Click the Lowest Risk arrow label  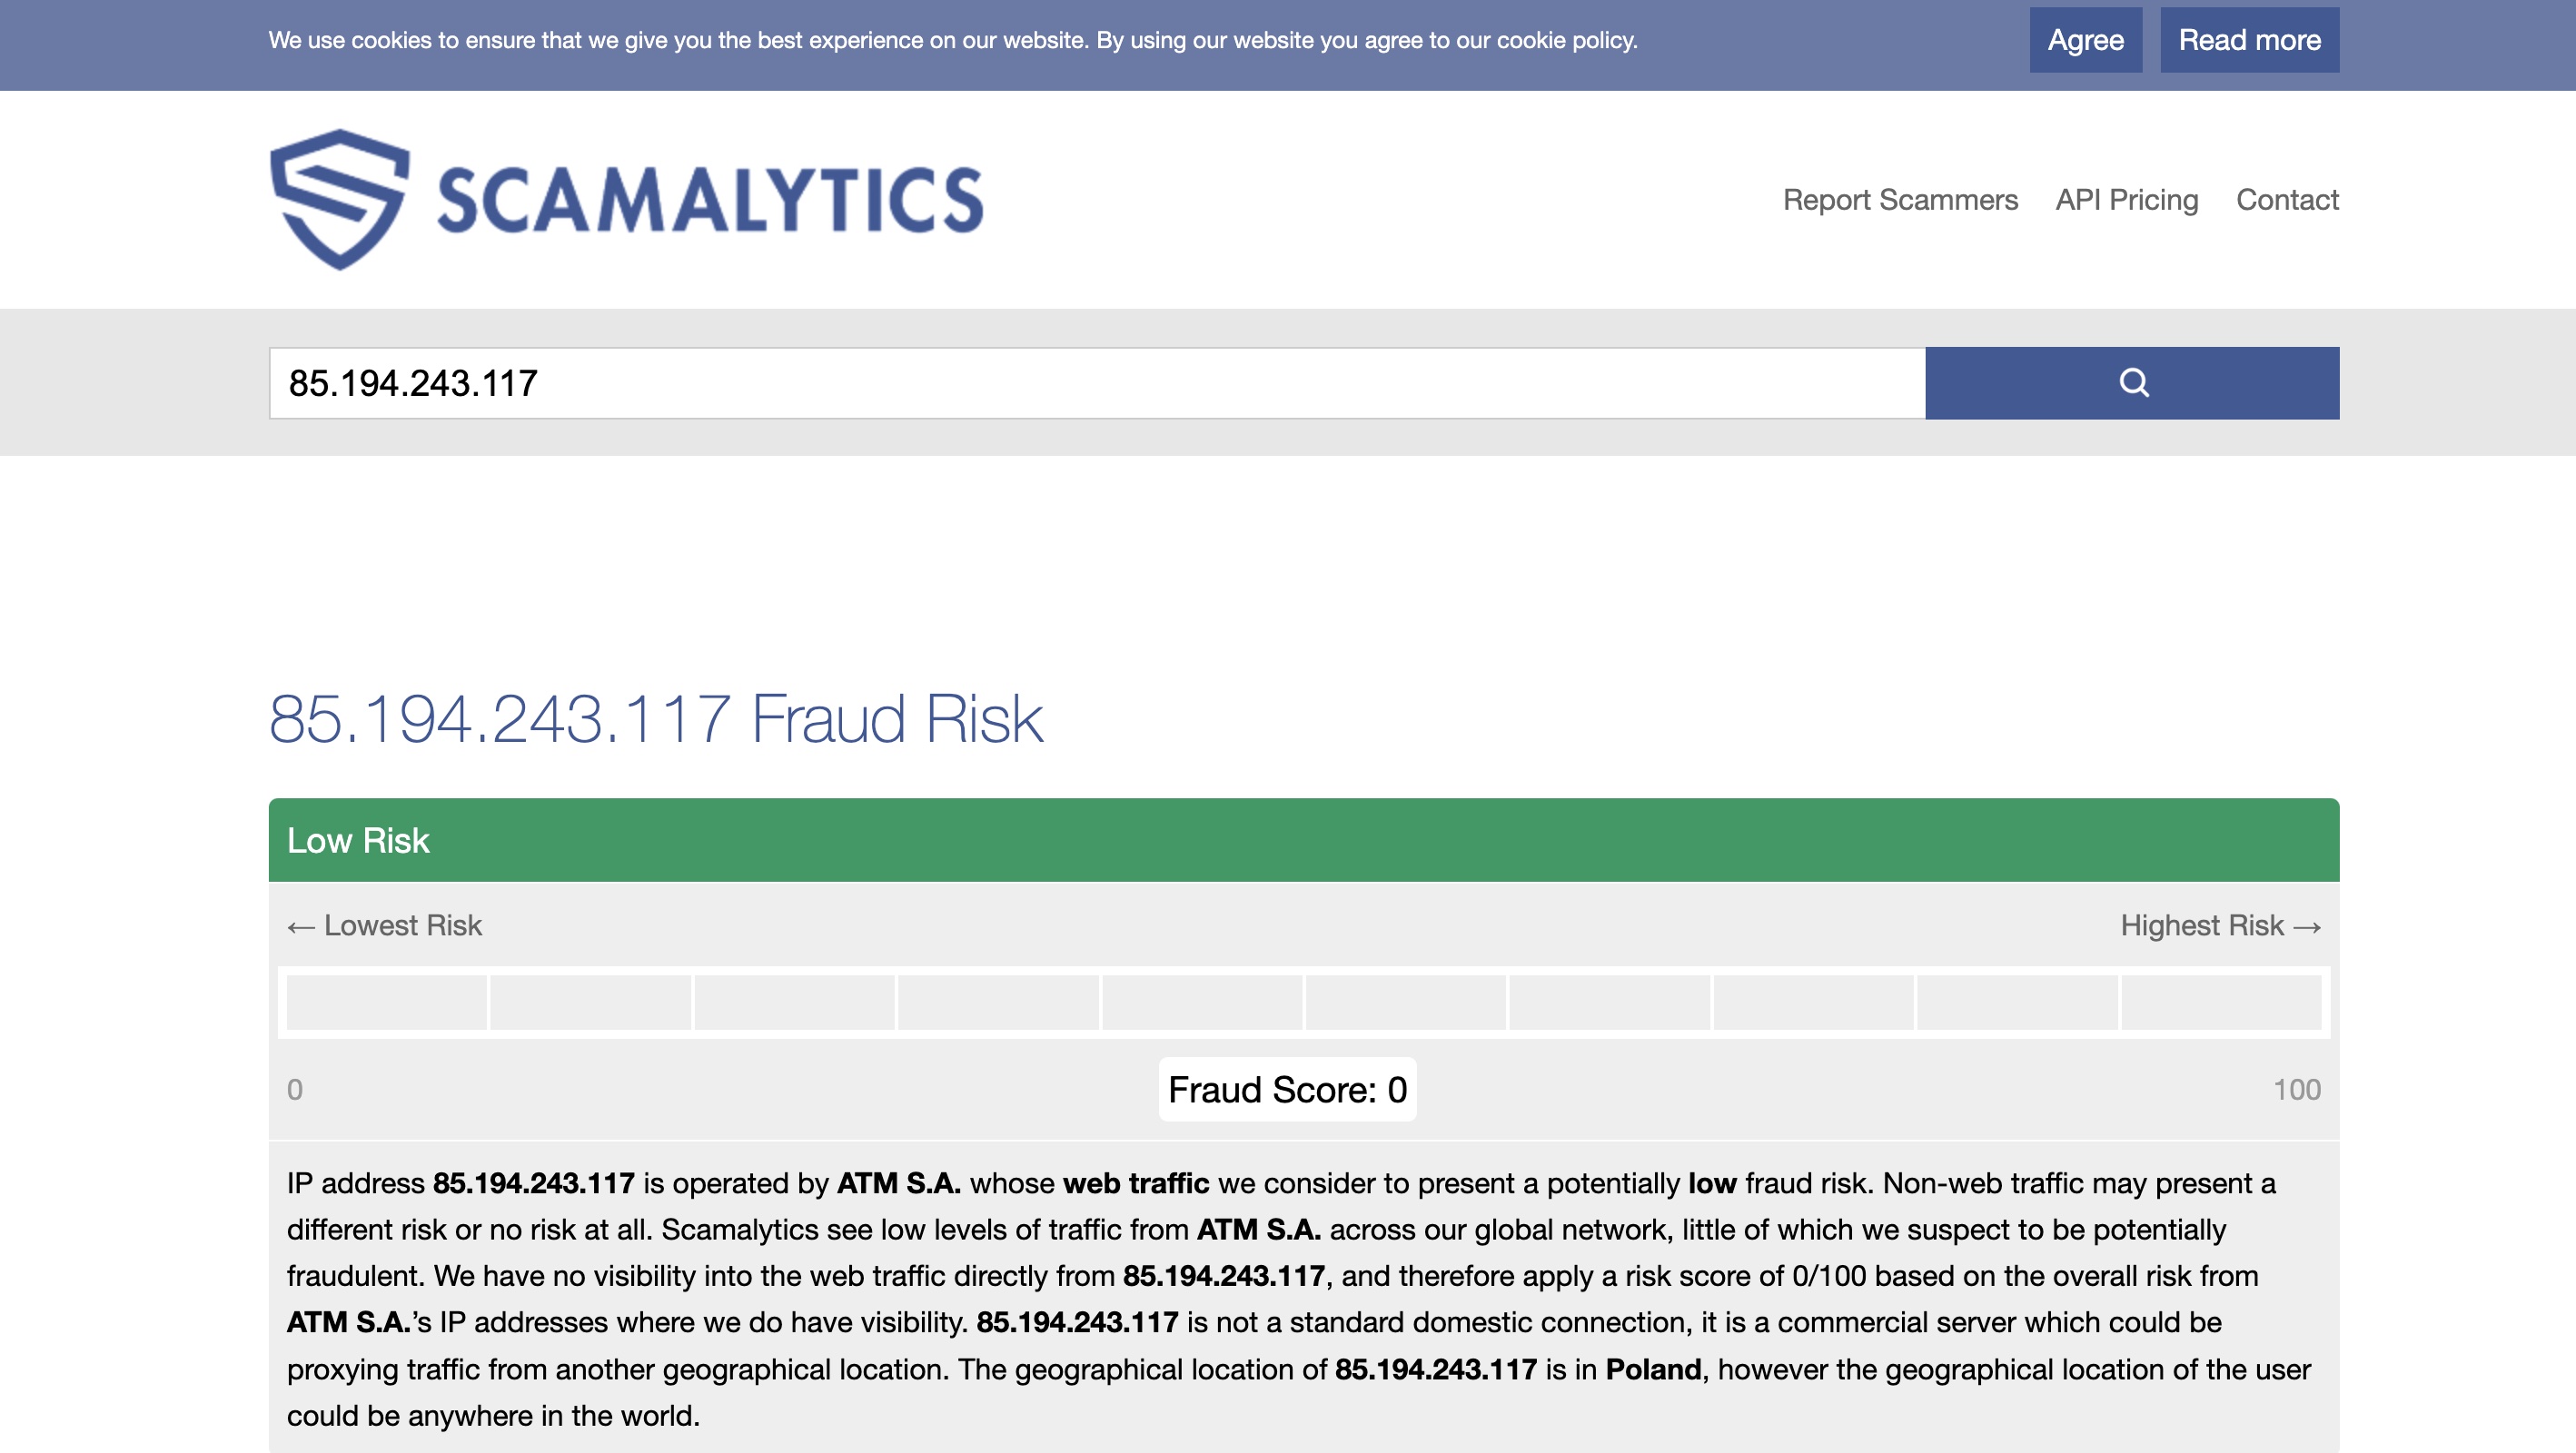[x=384, y=925]
